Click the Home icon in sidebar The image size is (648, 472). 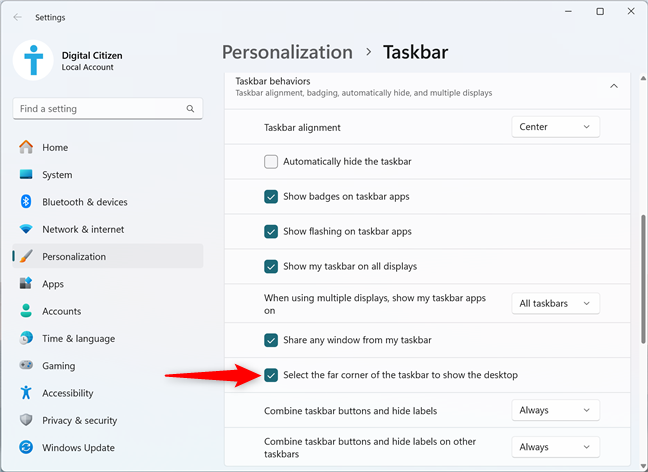(x=26, y=147)
